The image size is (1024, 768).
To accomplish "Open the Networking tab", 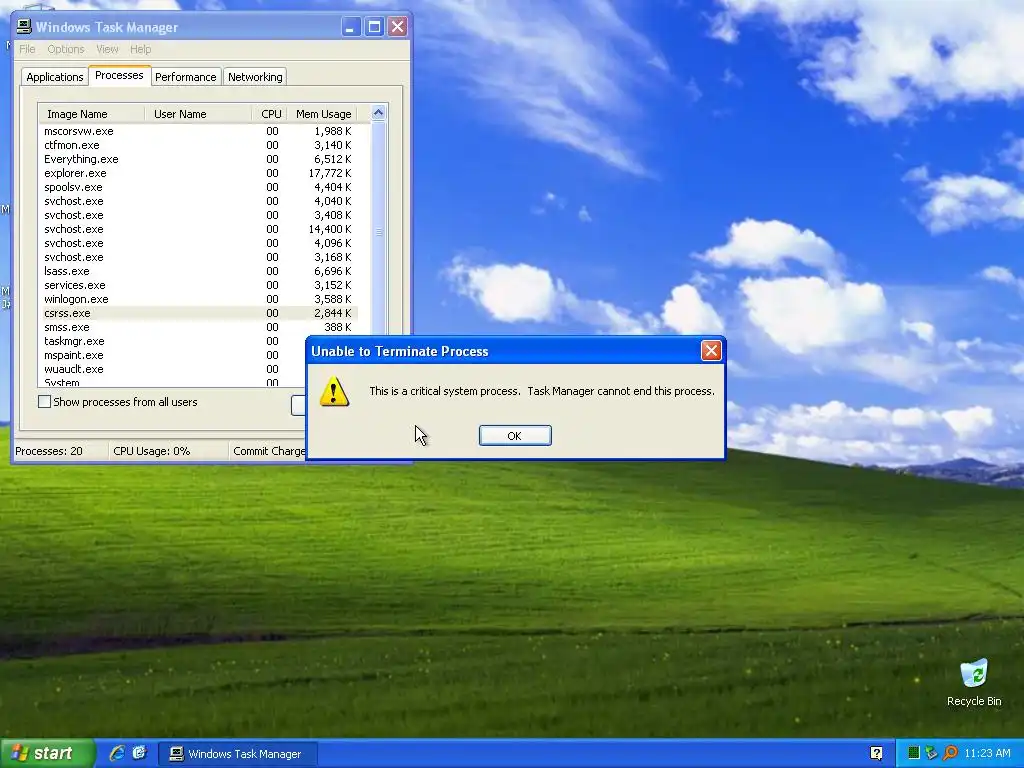I will click(255, 77).
